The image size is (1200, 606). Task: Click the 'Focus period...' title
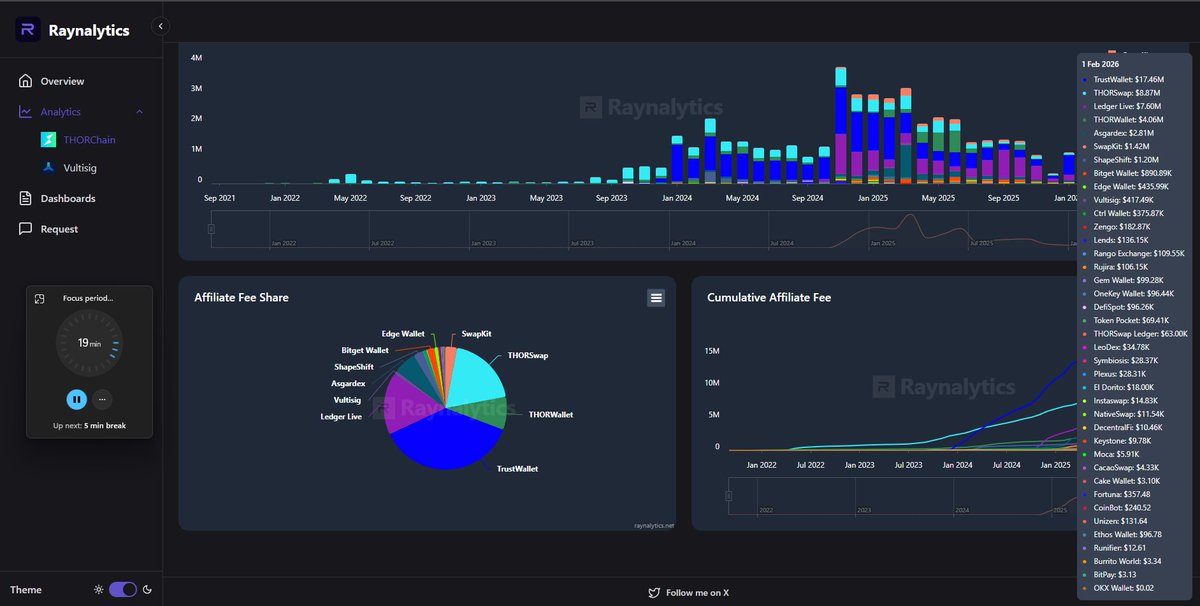pyautogui.click(x=88, y=298)
